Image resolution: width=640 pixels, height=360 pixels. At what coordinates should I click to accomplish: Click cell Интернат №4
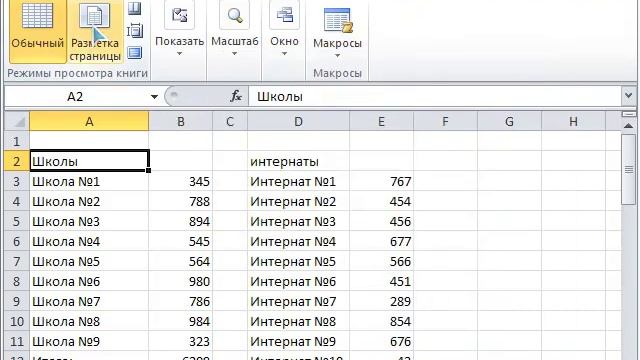pos(298,241)
